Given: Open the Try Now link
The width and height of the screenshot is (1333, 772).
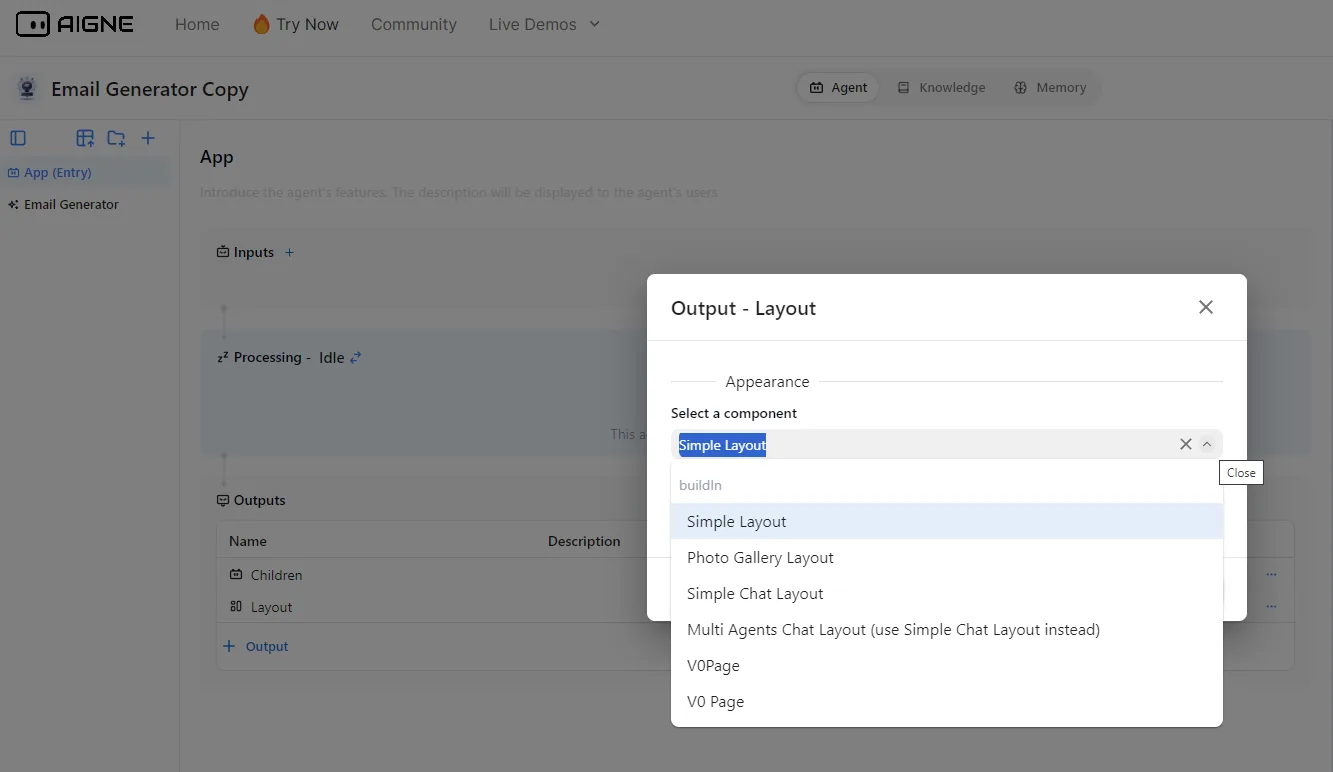Looking at the screenshot, I should (x=295, y=25).
